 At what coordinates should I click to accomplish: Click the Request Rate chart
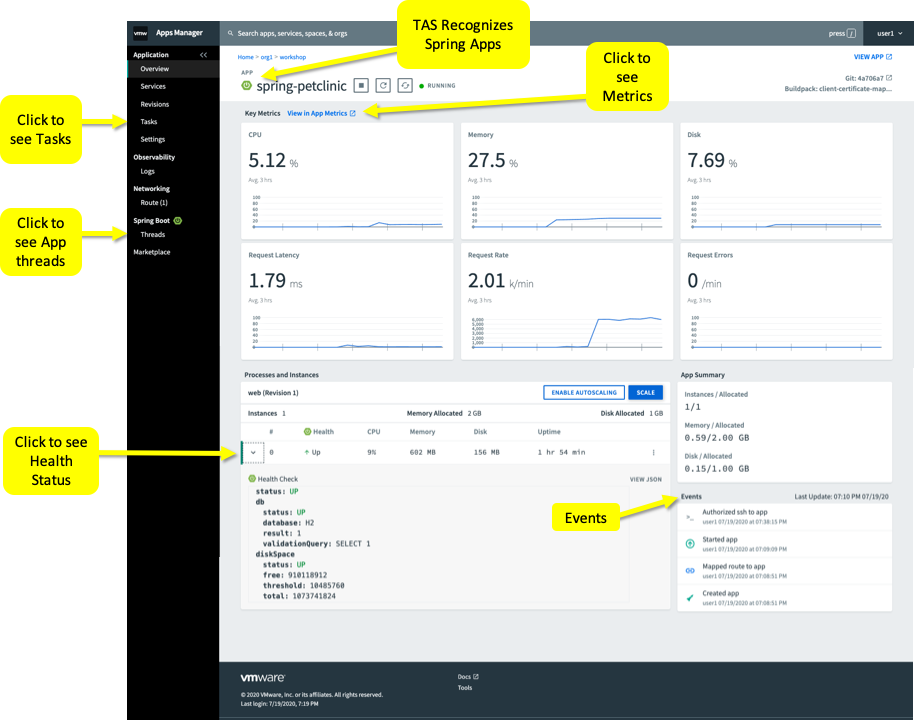coord(567,333)
